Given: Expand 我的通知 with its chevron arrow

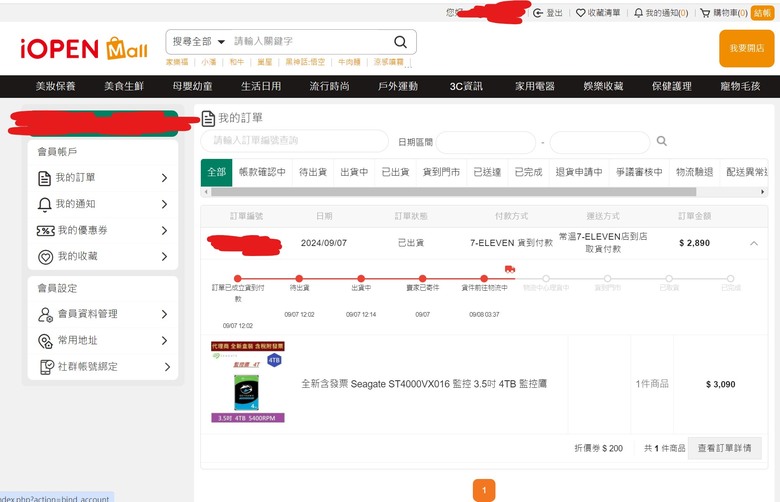Looking at the screenshot, I should pos(165,204).
